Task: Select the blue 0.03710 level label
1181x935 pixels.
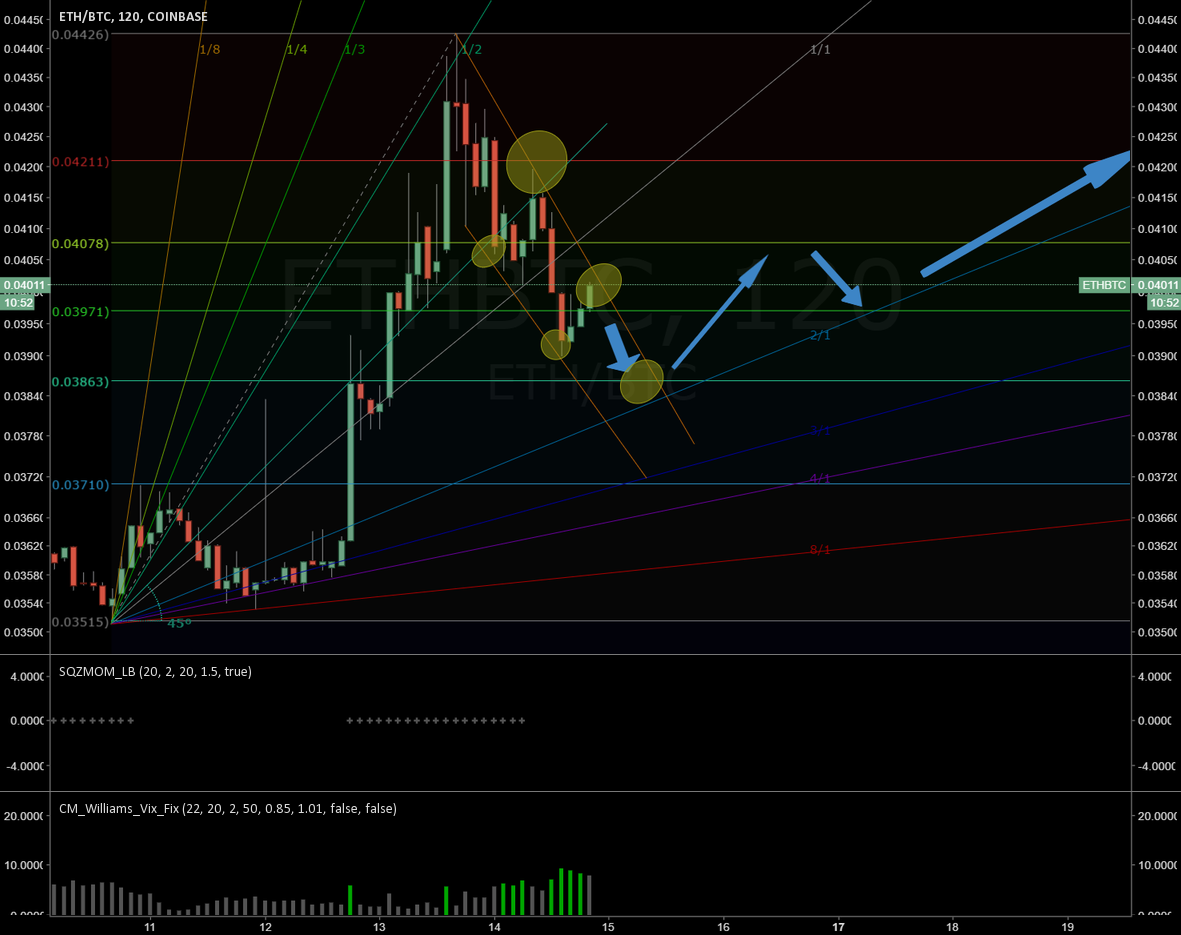Action: [81, 484]
